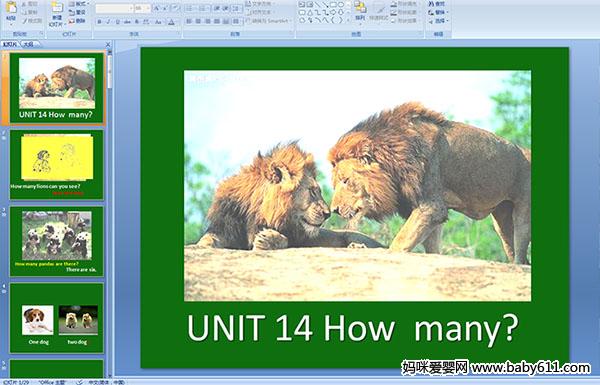Select the One dog two dog thumbnail
The height and width of the screenshot is (385, 600).
coord(57,318)
